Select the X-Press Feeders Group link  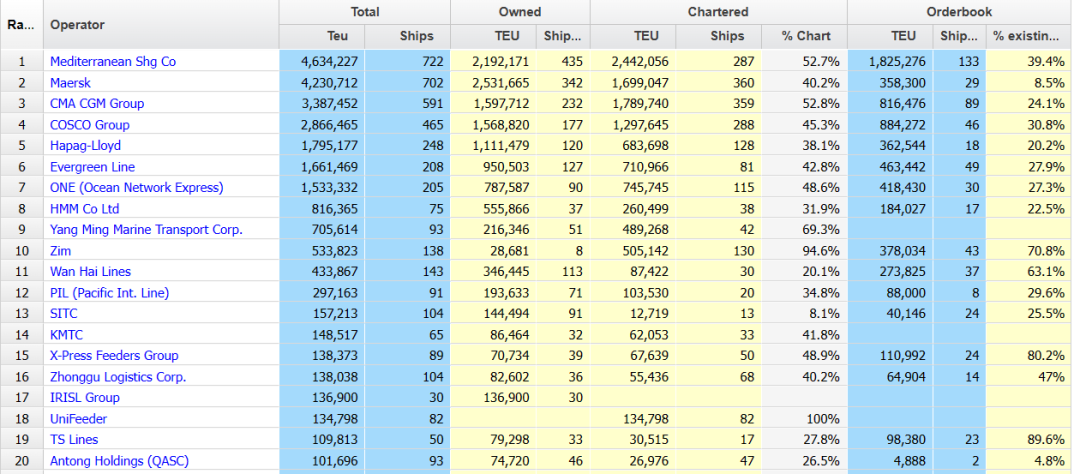click(114, 356)
